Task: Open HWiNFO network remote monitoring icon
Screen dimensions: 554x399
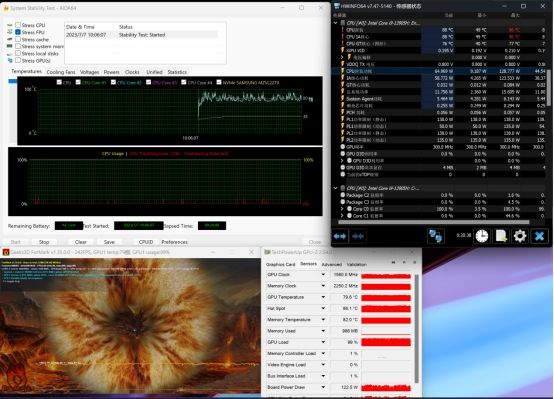Action: (436, 236)
